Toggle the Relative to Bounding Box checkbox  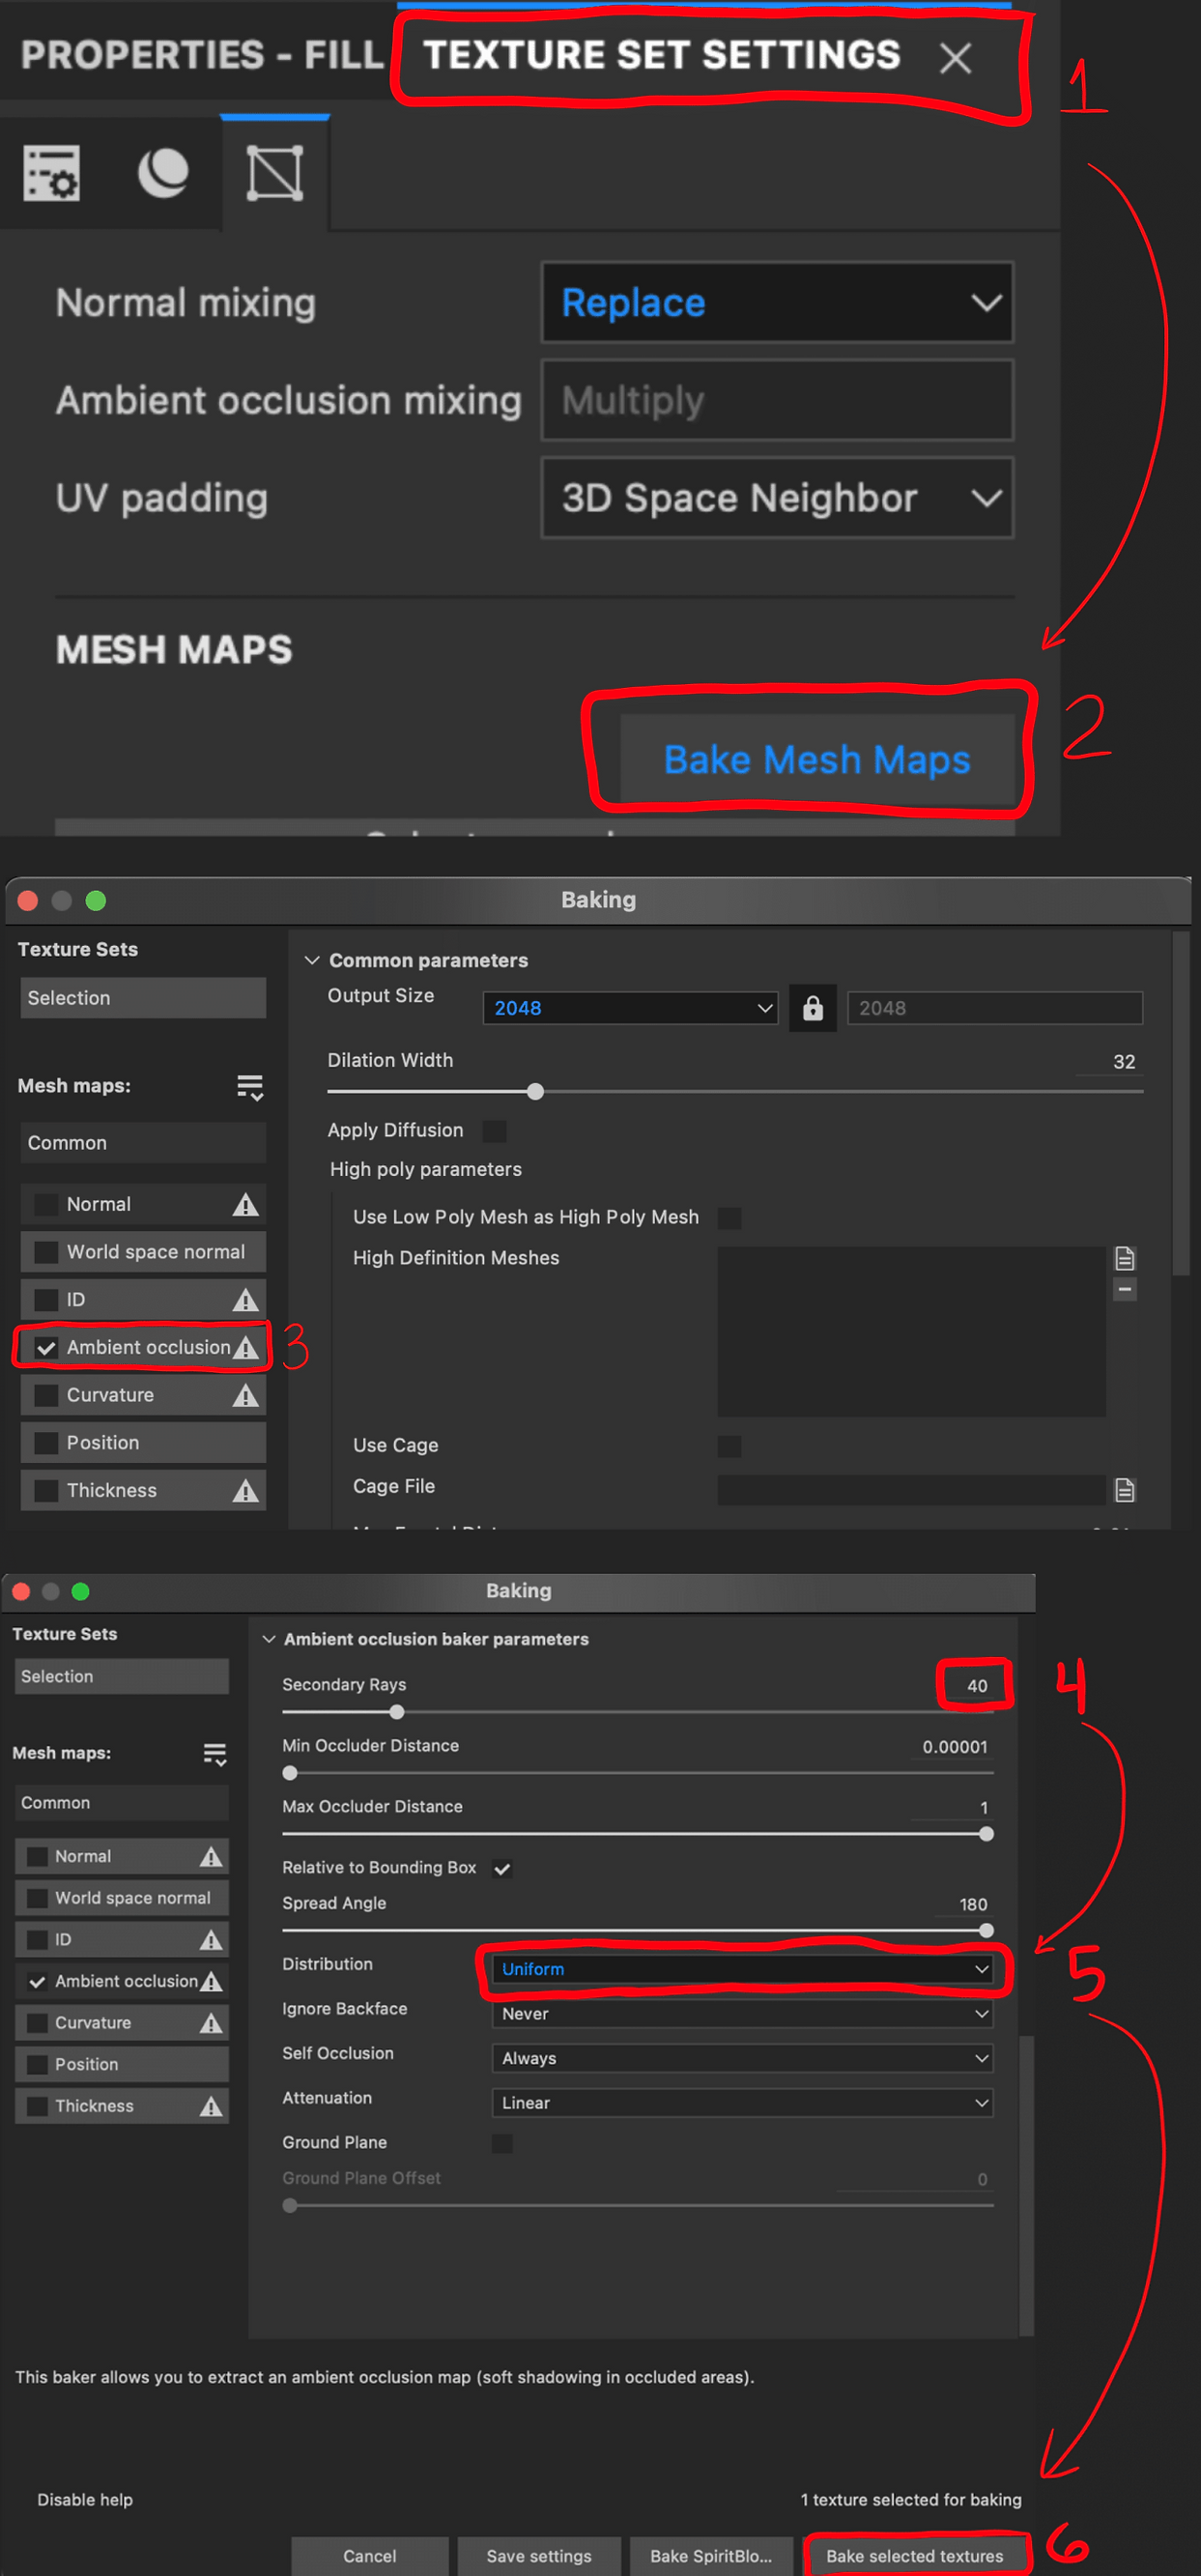[502, 1868]
